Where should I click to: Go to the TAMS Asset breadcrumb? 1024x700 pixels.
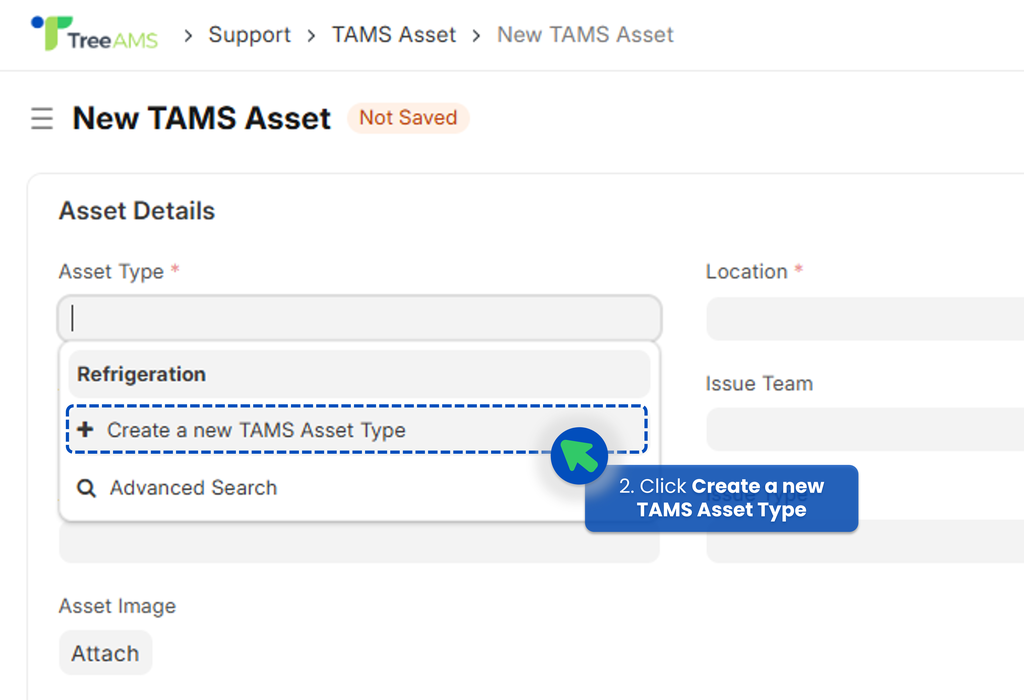(x=394, y=35)
